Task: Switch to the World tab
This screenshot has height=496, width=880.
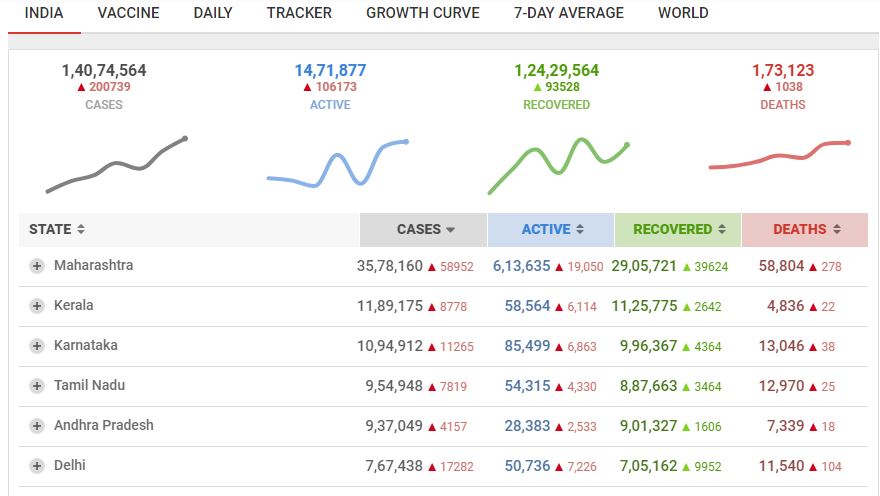Action: (x=683, y=14)
